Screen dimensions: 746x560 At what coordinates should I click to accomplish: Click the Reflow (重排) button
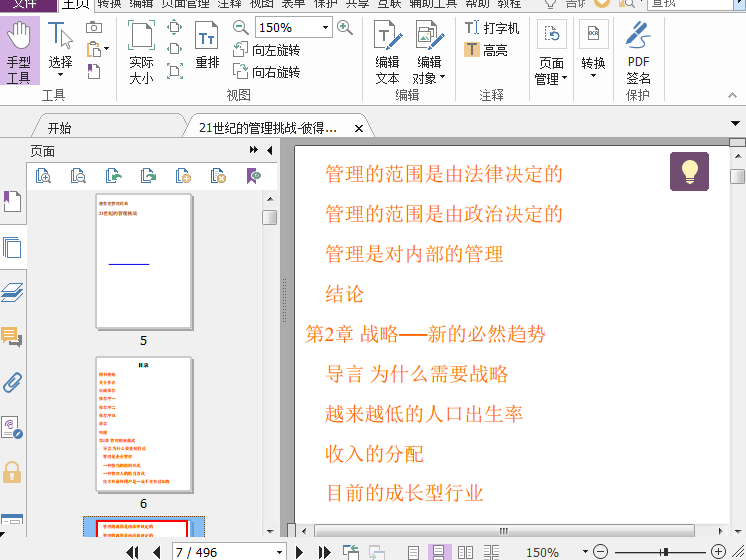tap(207, 46)
